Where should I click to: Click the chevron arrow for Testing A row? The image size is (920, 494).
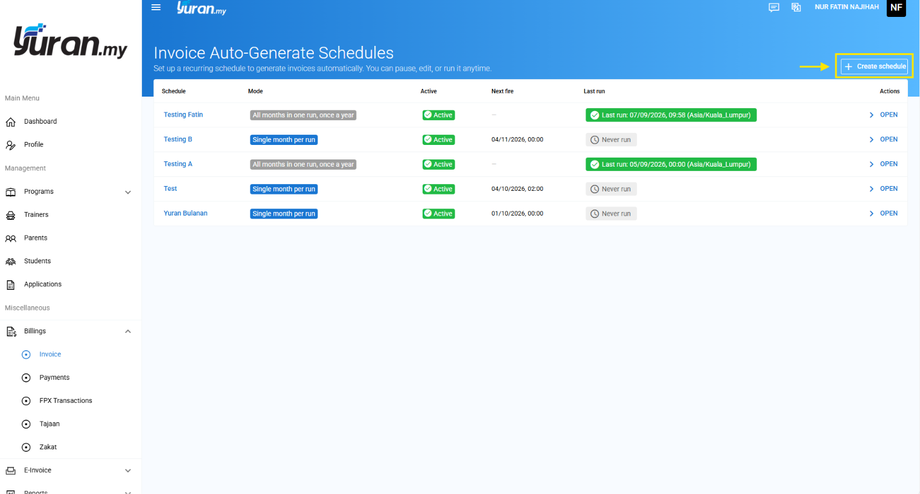(x=871, y=164)
